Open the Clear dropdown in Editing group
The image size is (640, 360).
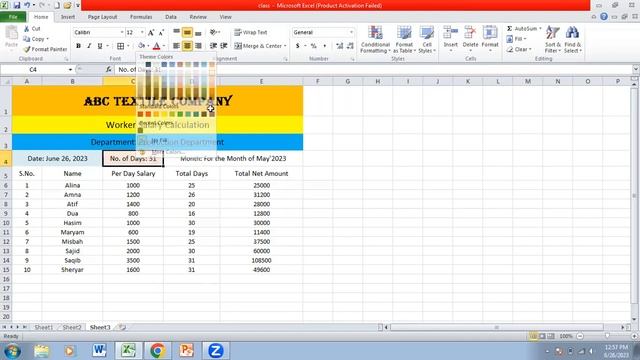tap(519, 49)
